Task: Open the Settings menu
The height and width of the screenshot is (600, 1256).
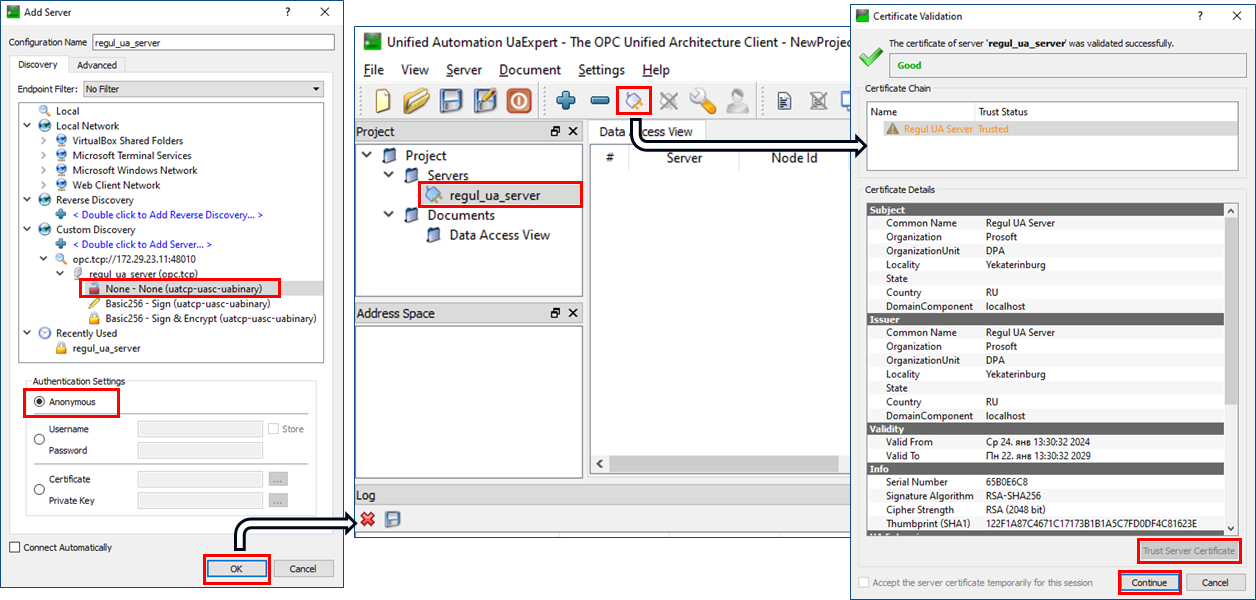Action: [601, 70]
